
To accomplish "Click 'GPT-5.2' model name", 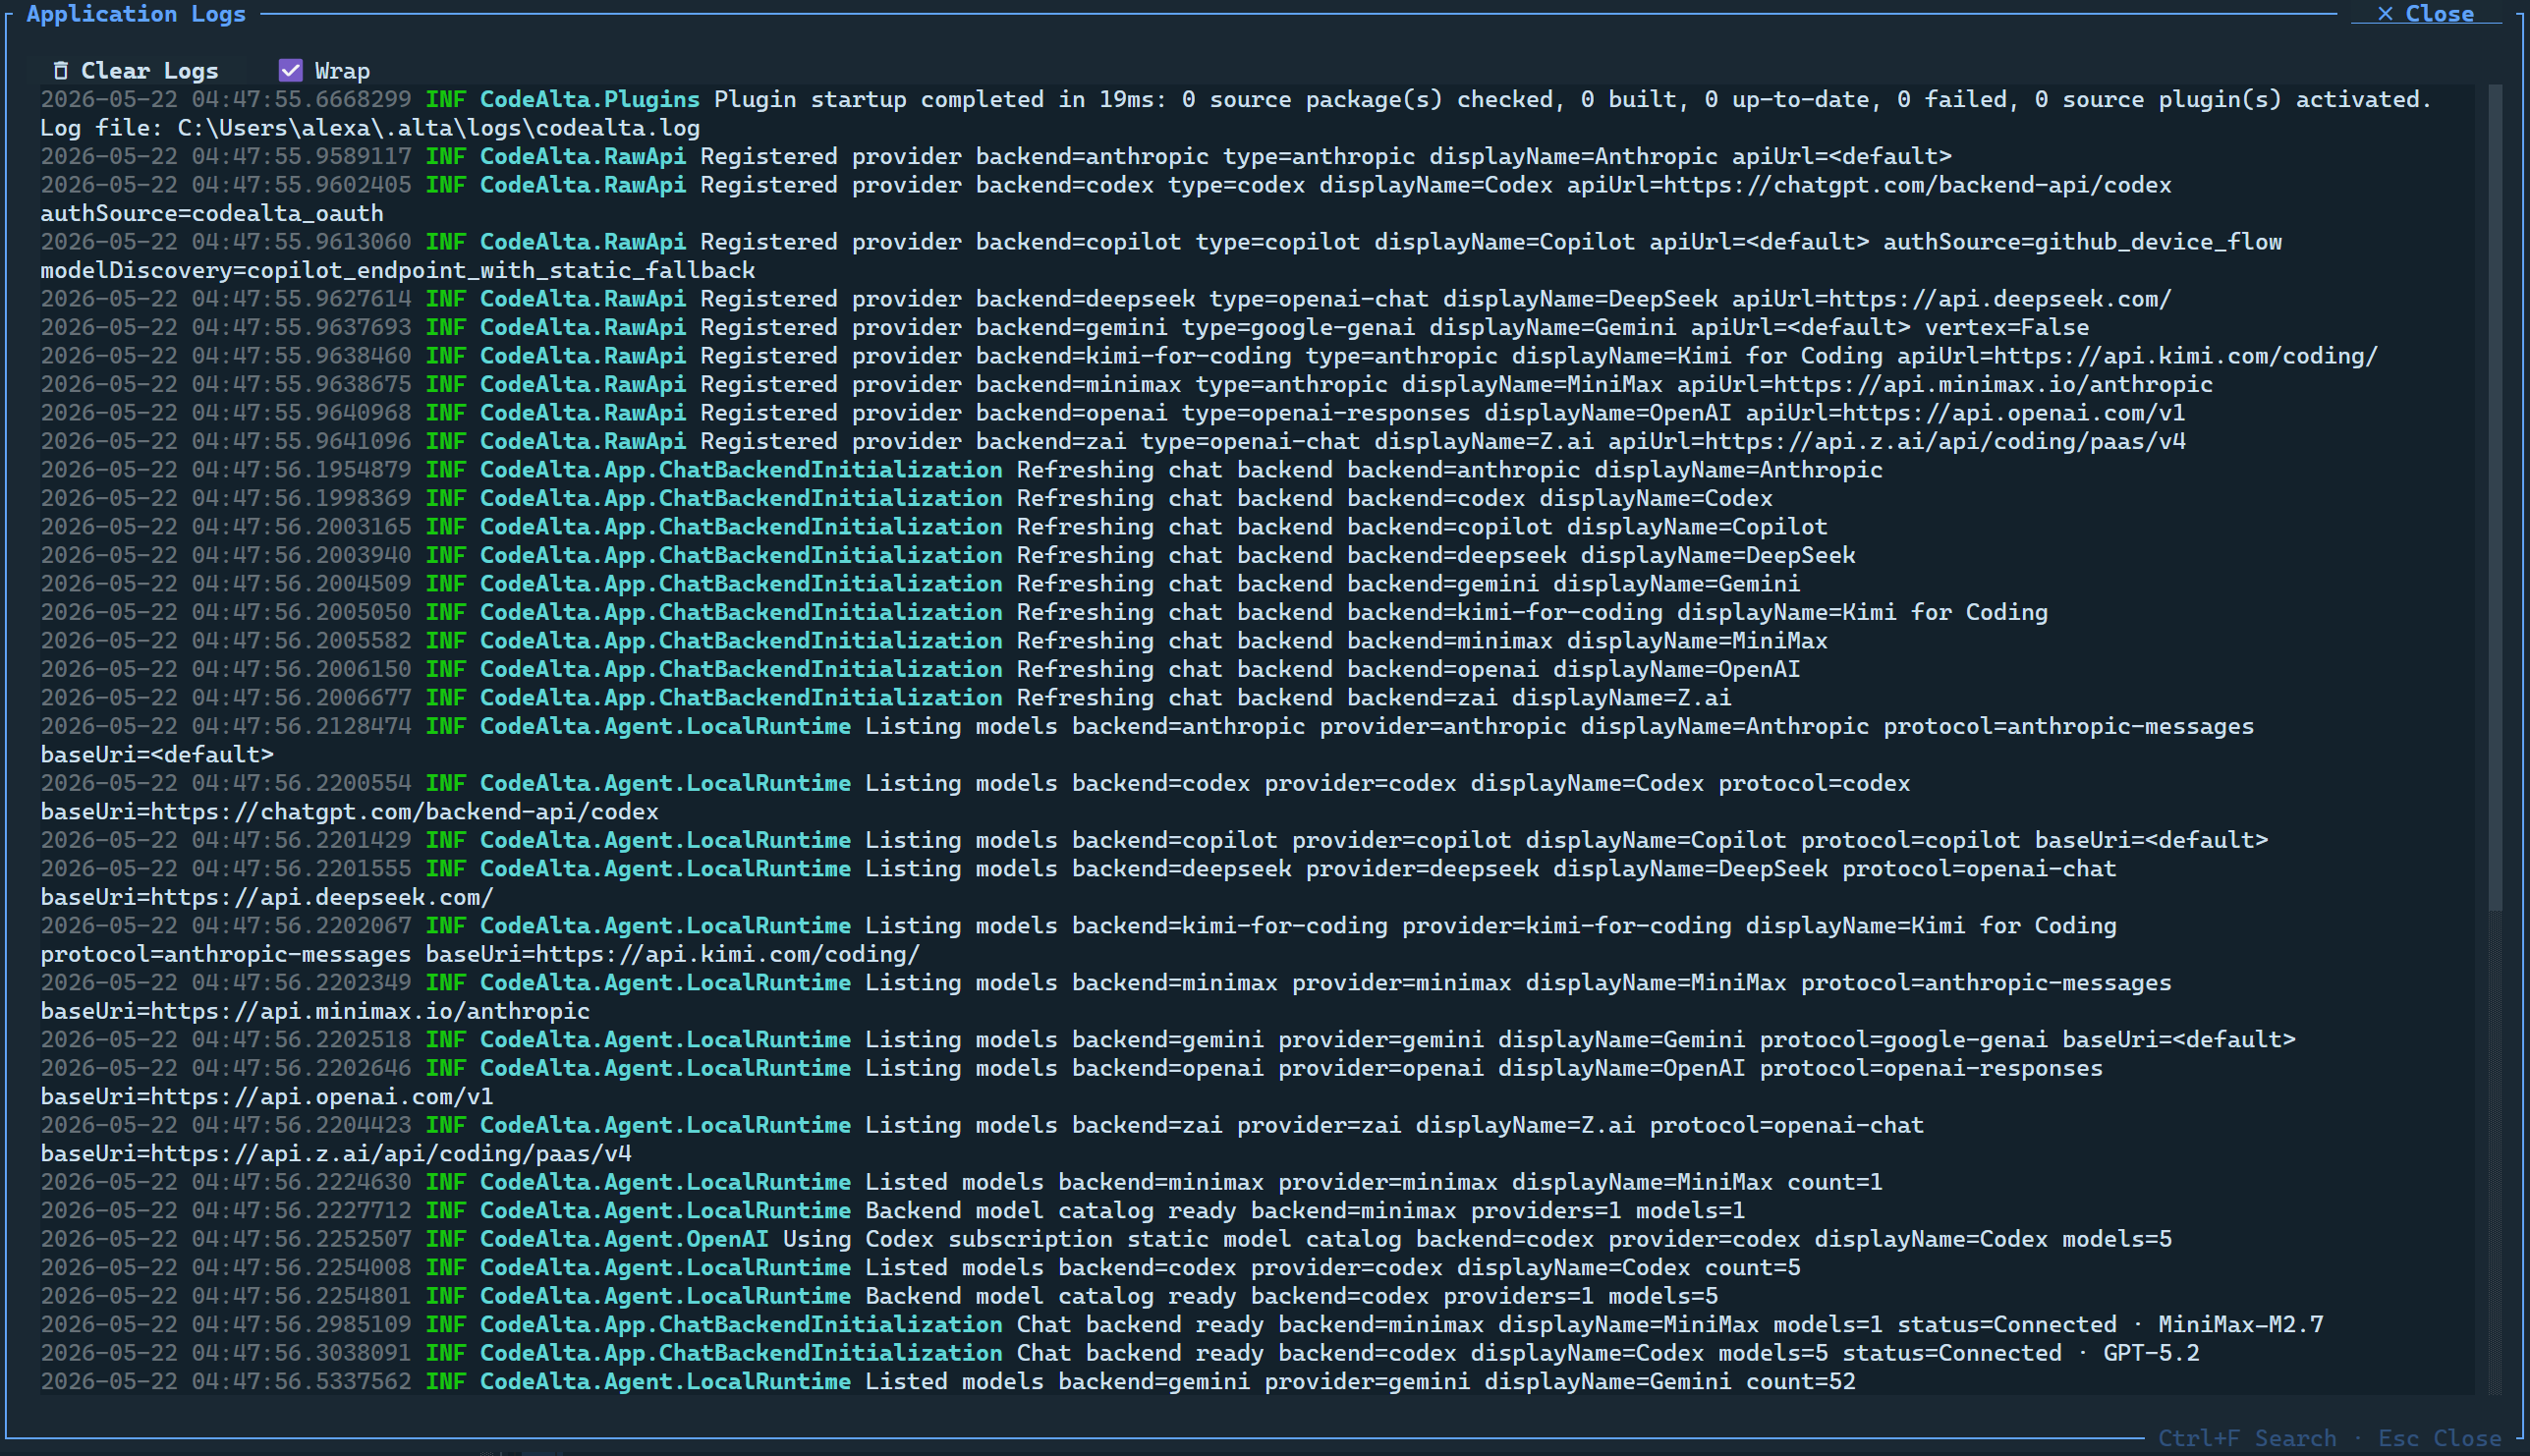I will (2151, 1353).
